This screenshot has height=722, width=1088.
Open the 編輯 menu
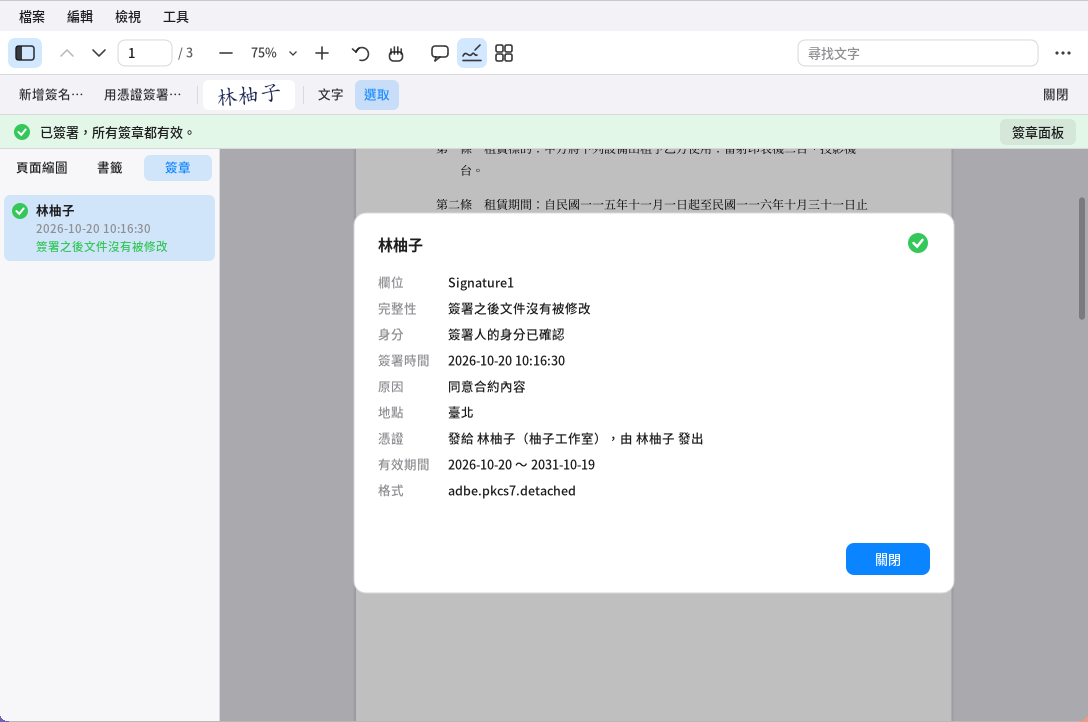80,17
